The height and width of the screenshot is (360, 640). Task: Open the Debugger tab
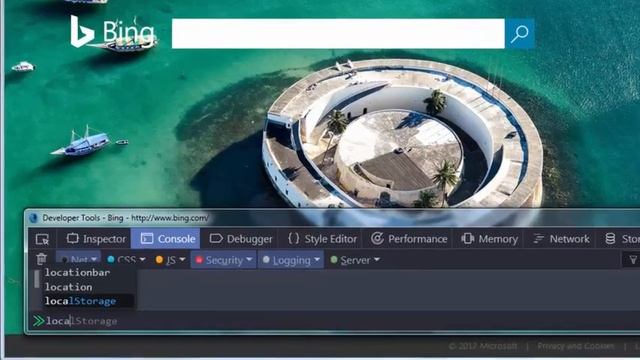241,239
